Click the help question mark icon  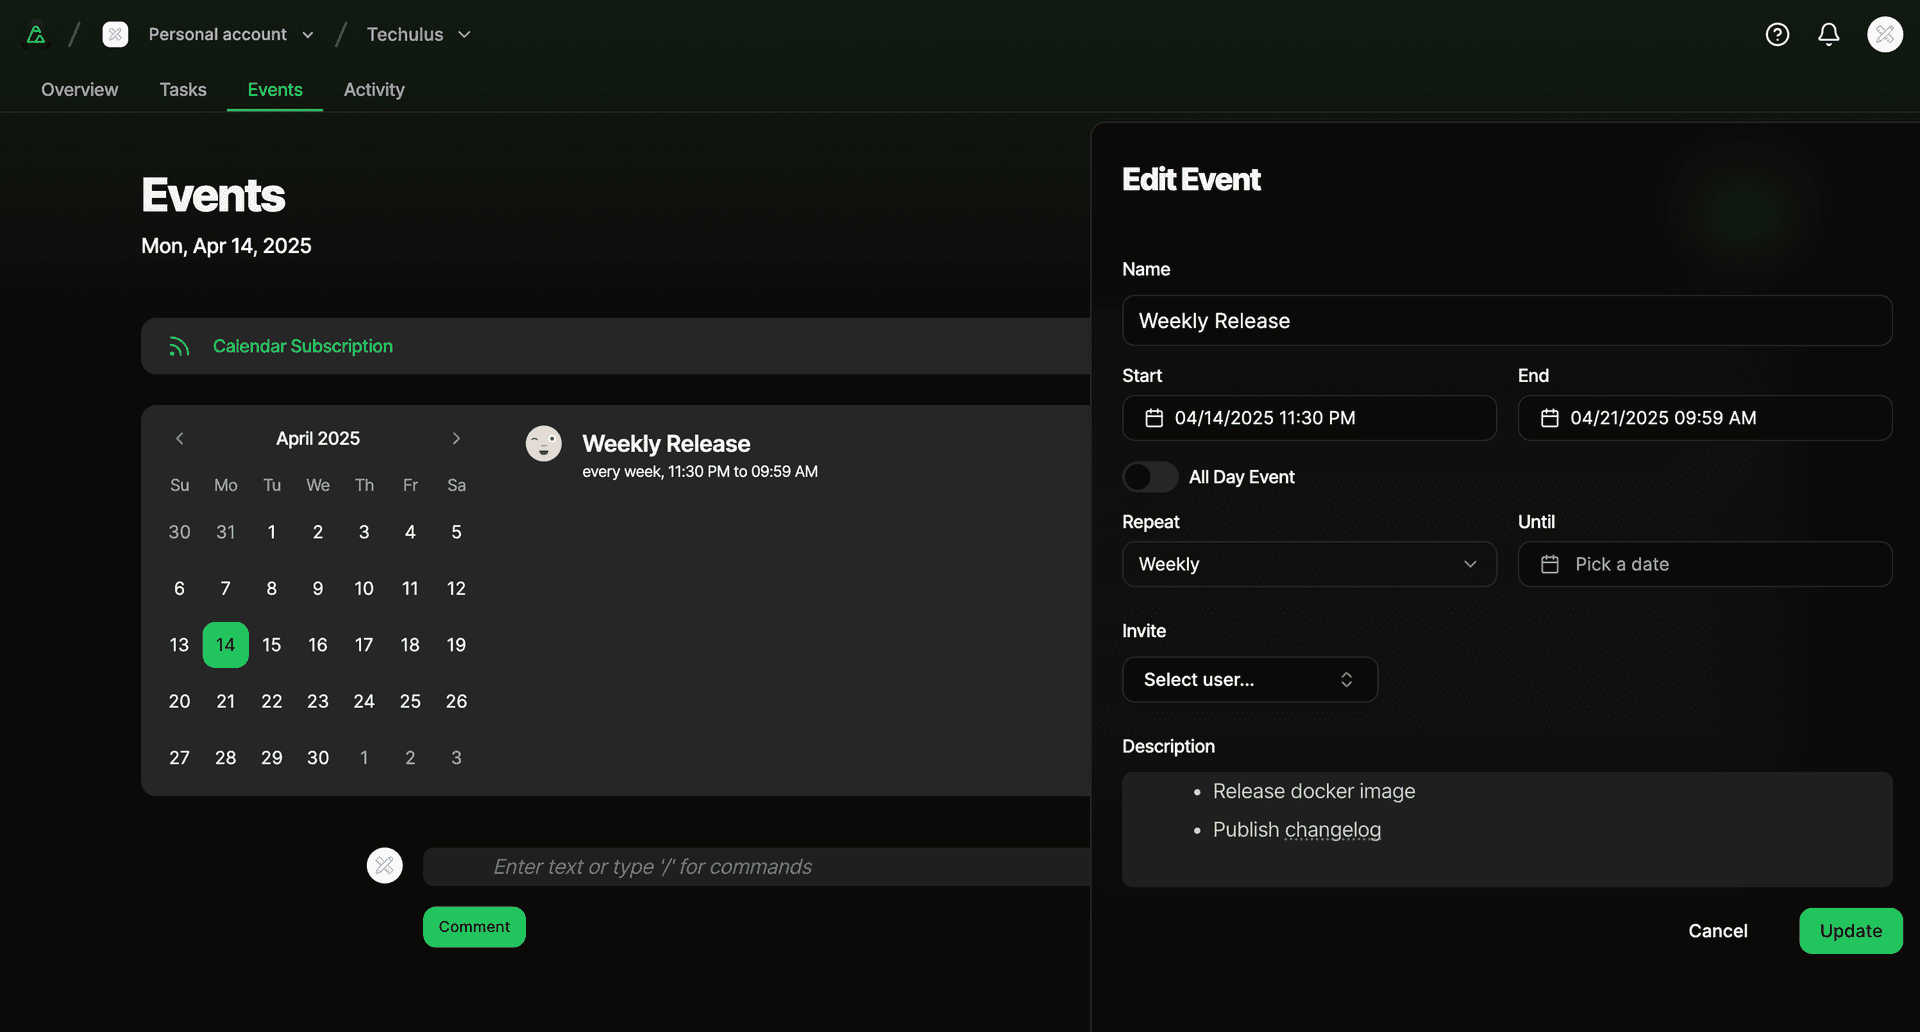1777,34
